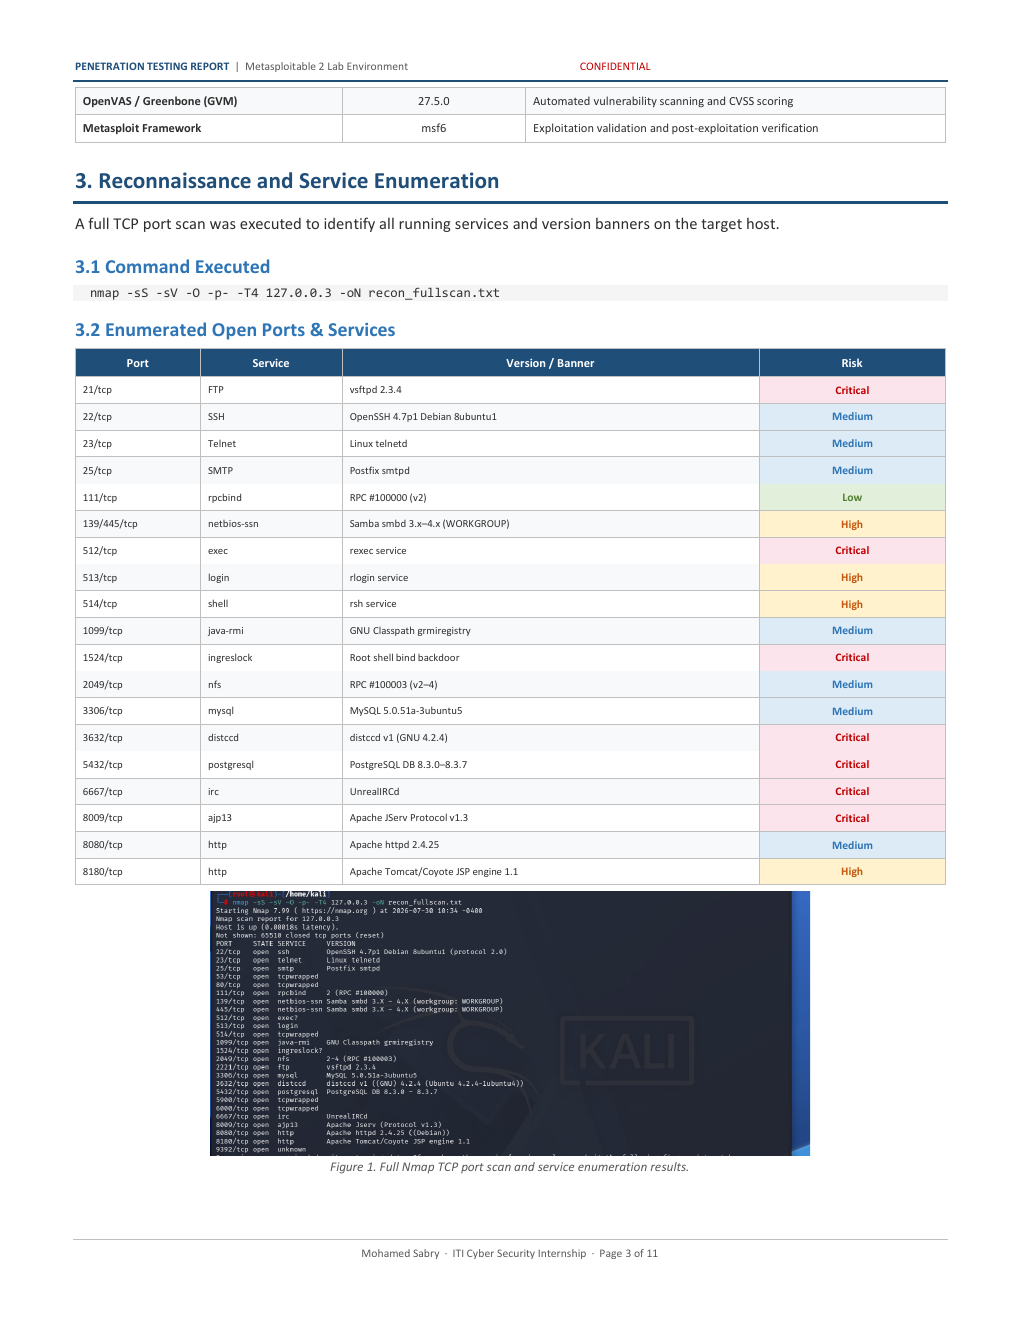
Task: Select the '139/445/tcp' port cell
Action: [138, 524]
